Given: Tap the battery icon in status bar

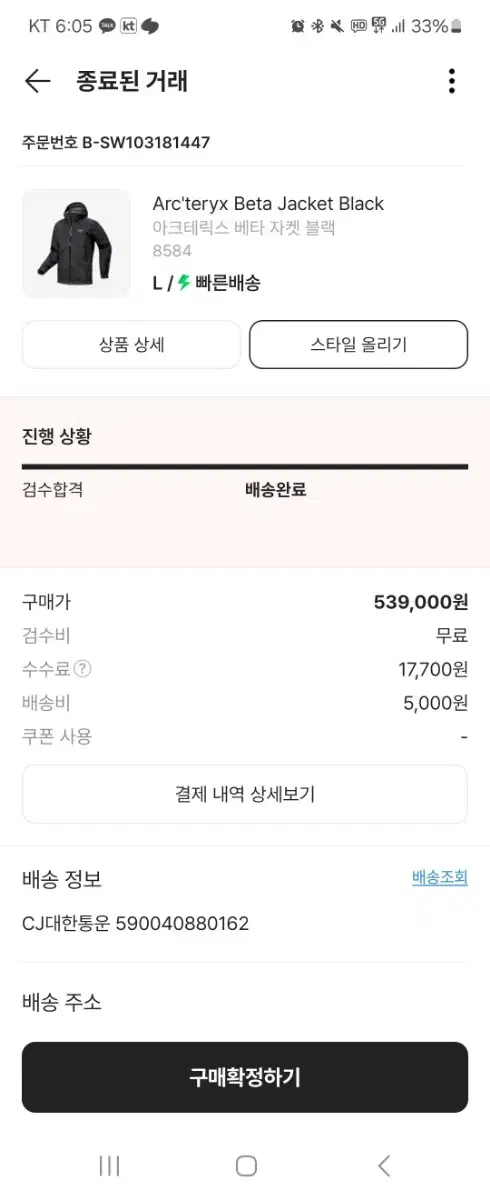Looking at the screenshot, I should 457,26.
